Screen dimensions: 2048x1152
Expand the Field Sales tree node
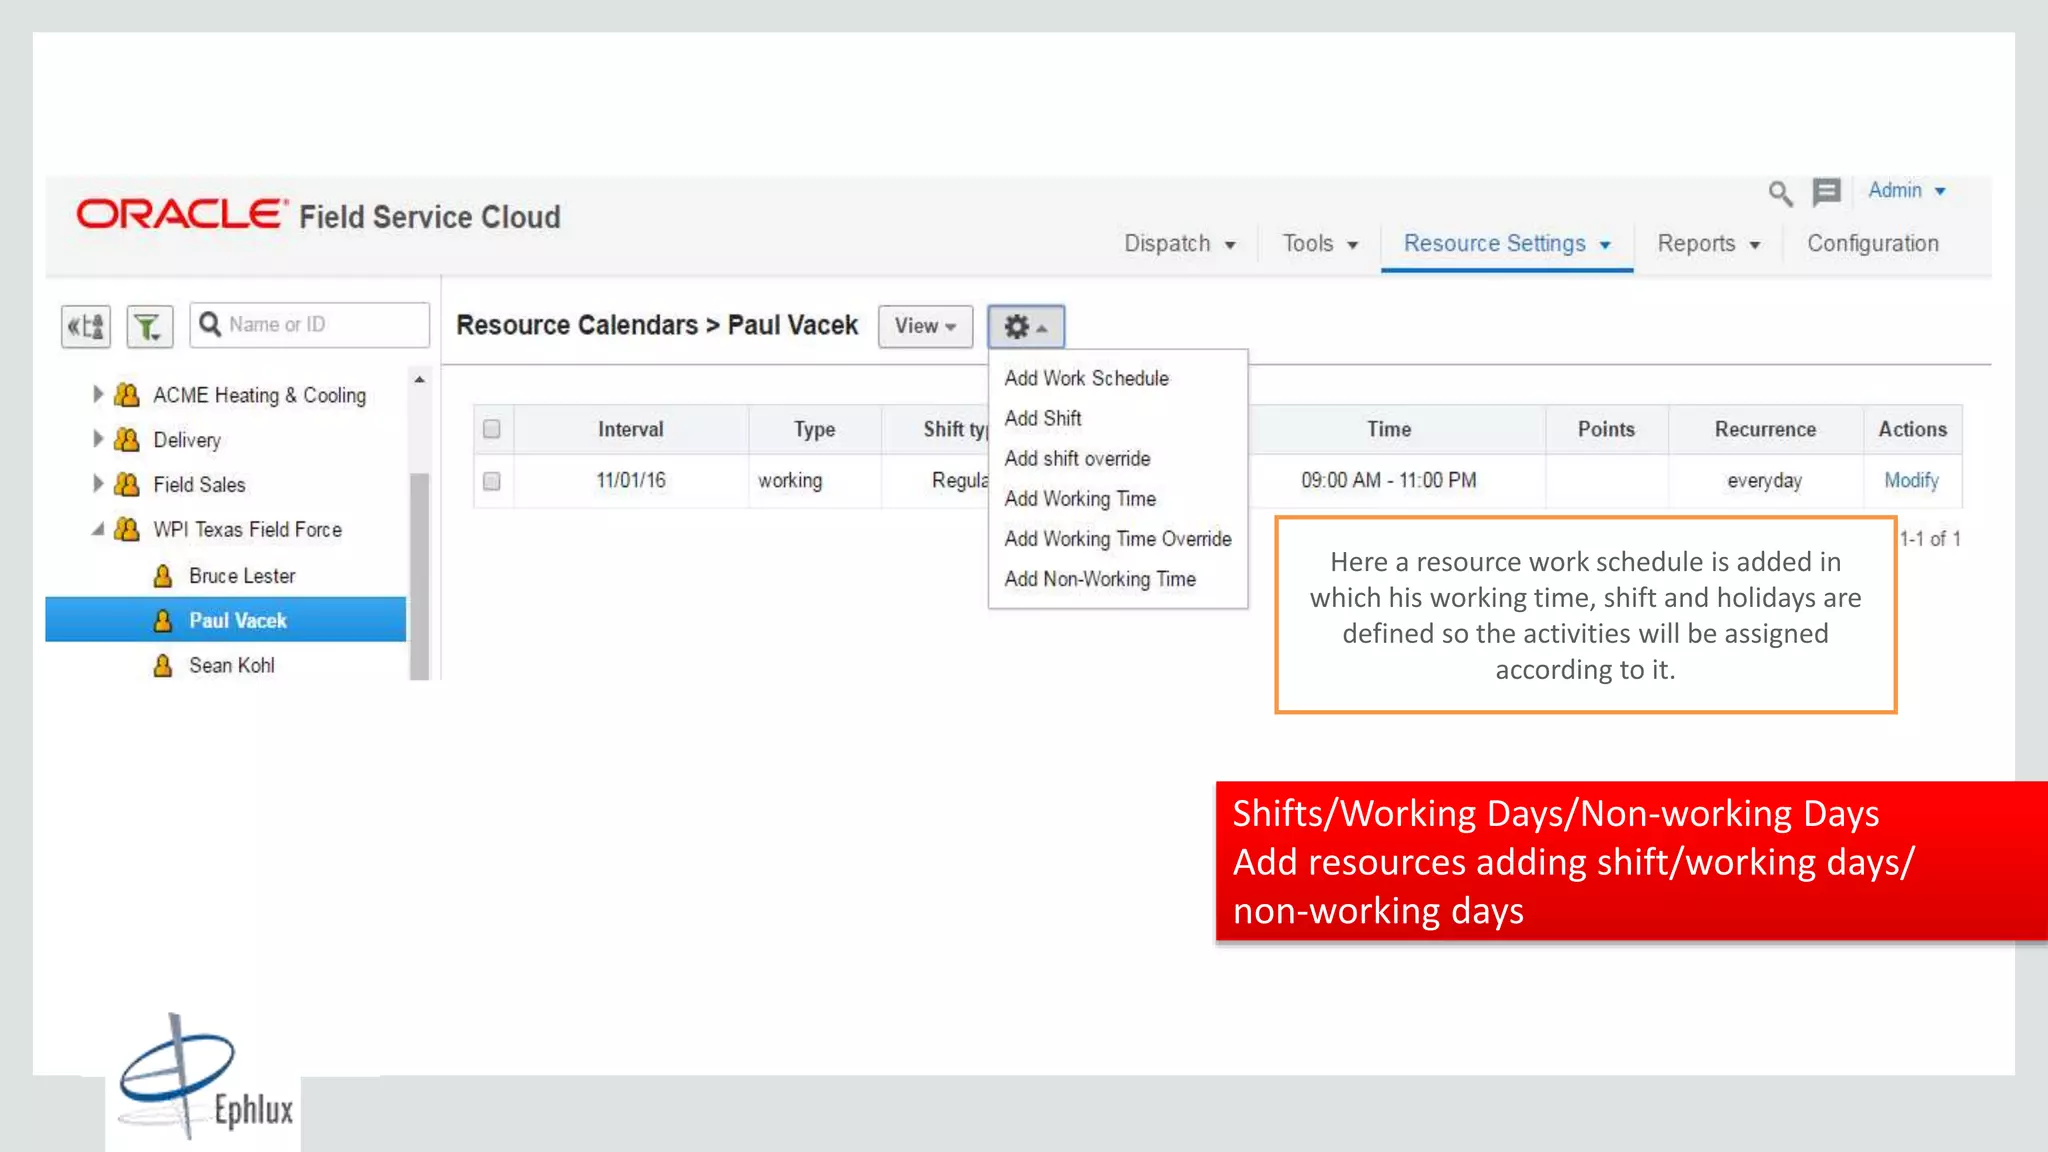tap(98, 483)
